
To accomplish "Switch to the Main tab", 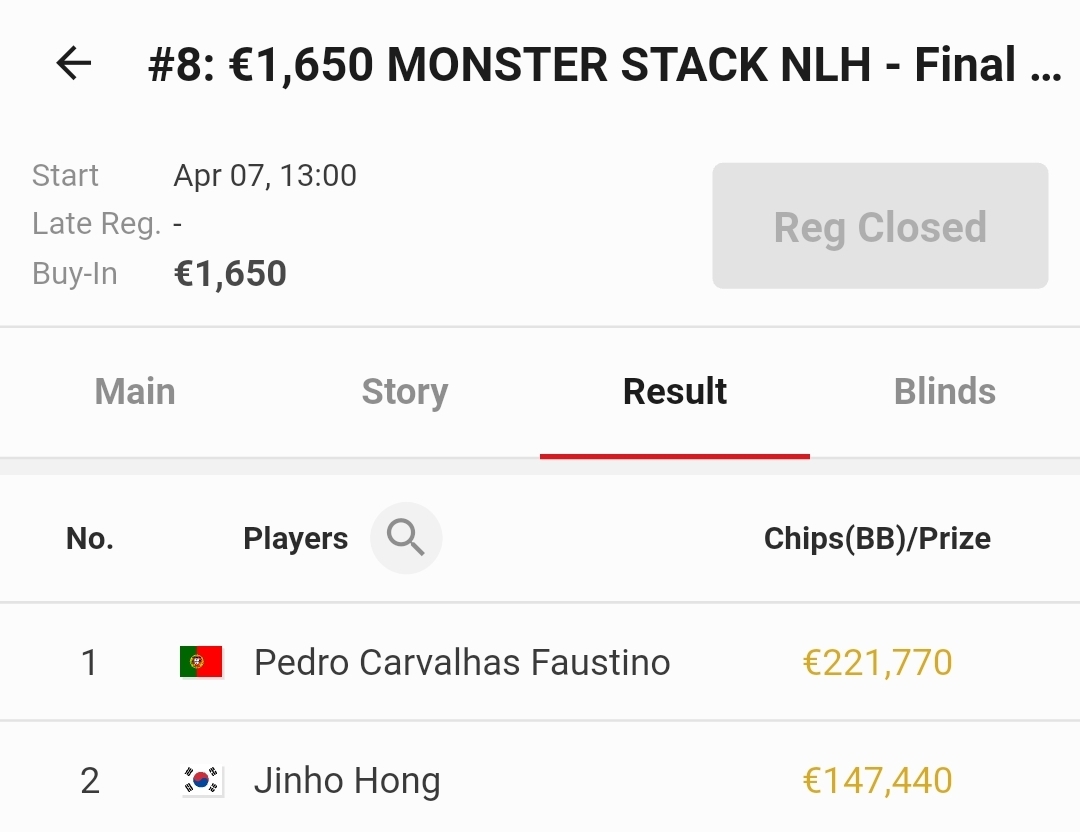I will click(135, 392).
